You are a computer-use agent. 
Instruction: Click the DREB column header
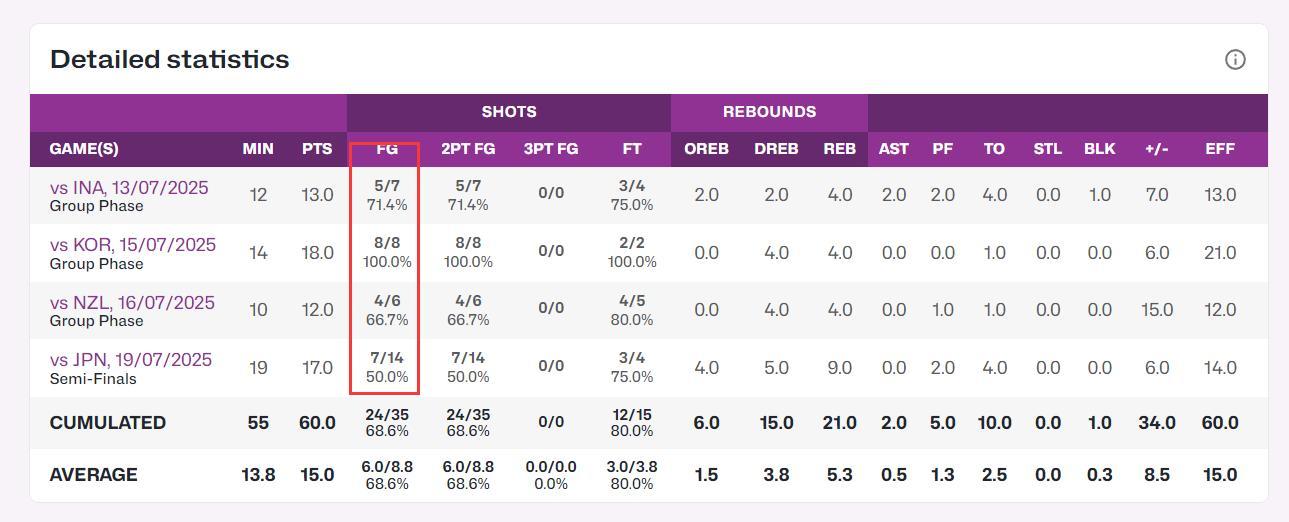click(x=776, y=149)
